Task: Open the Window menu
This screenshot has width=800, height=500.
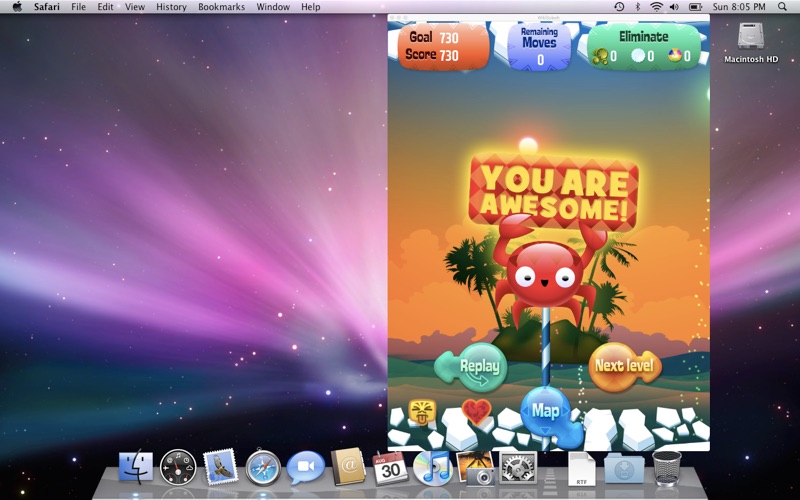Action: (273, 7)
